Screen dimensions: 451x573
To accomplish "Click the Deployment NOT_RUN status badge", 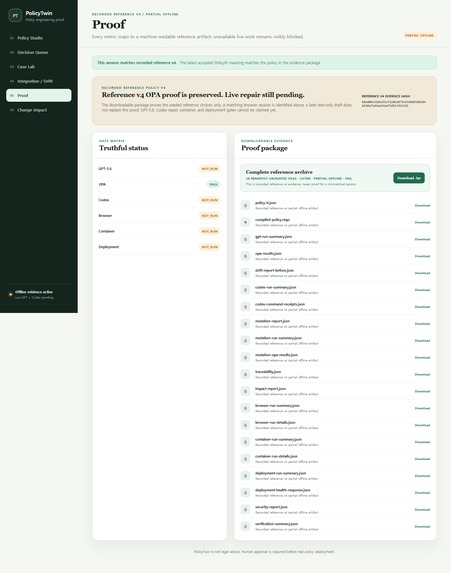I will [209, 247].
